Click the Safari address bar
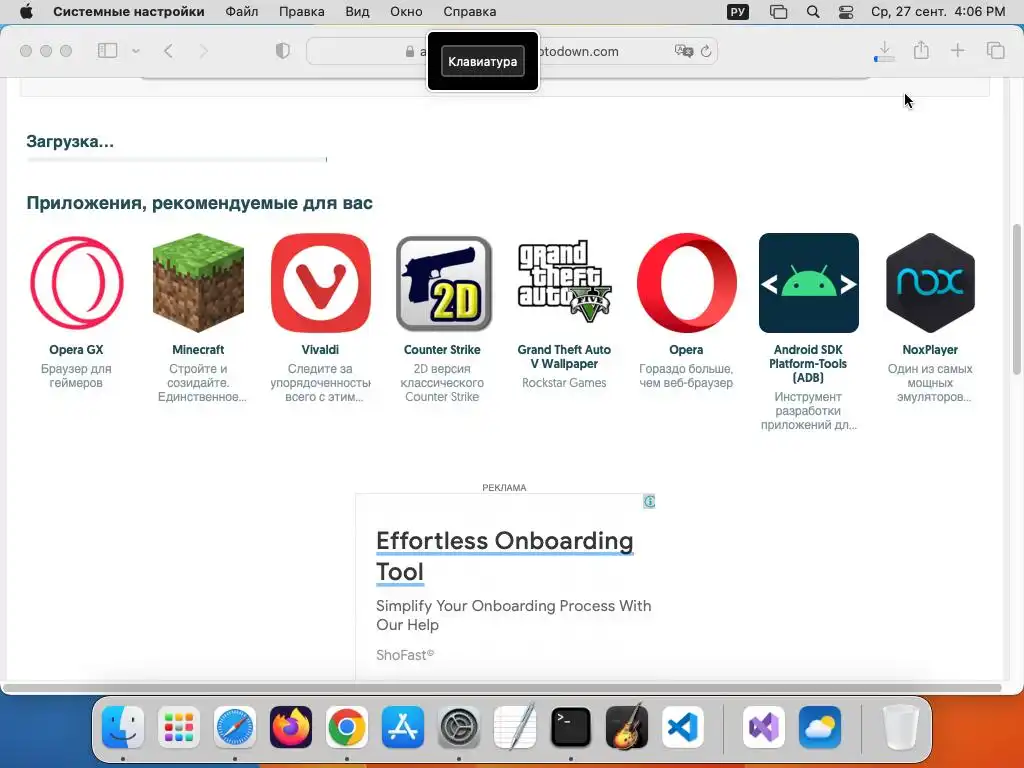The width and height of the screenshot is (1024, 768). (511, 51)
